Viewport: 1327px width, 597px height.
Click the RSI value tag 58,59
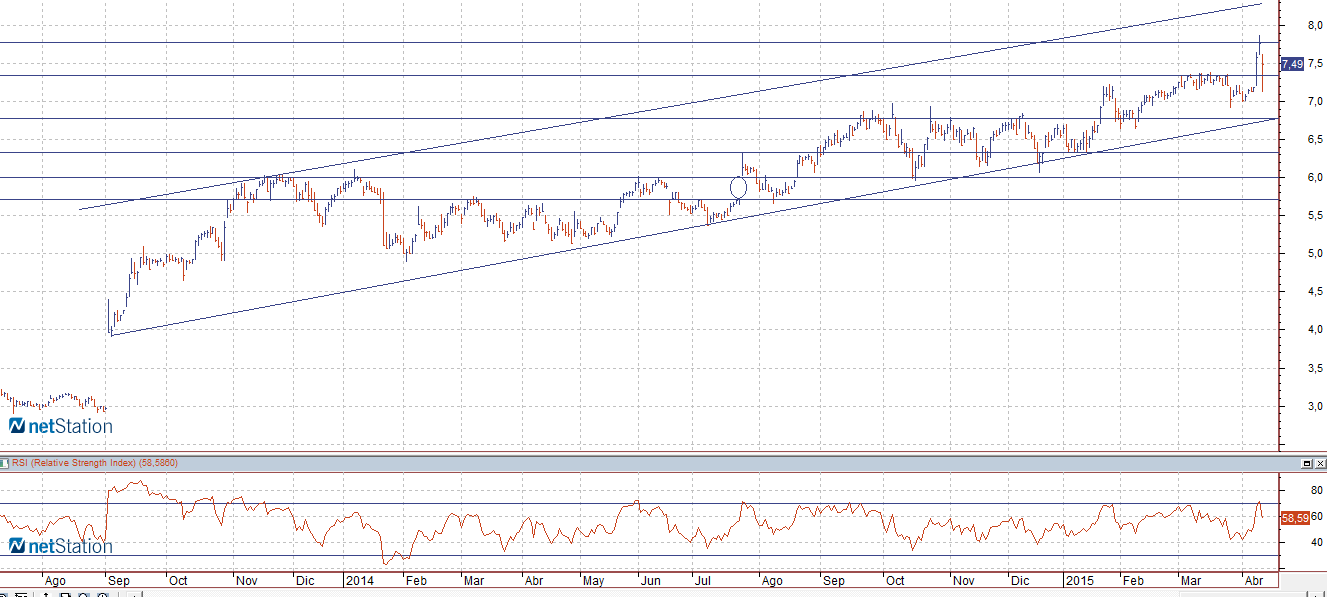[1294, 518]
